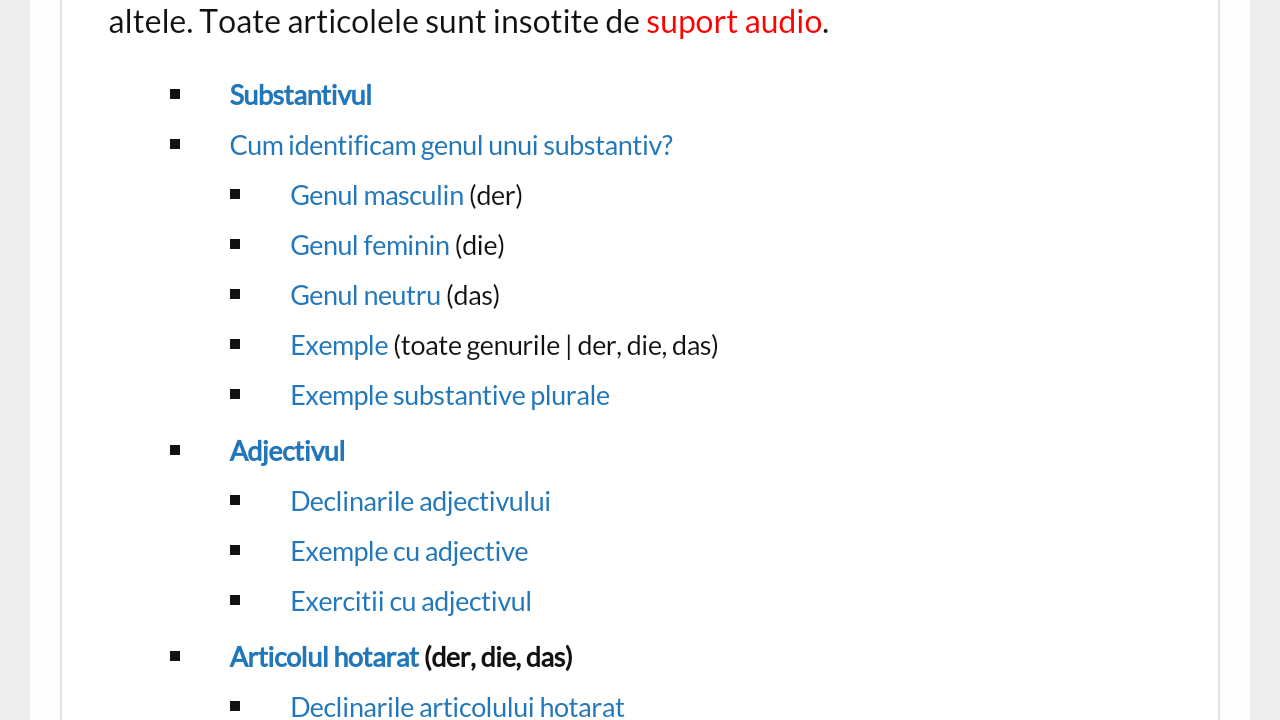Visit the Genul neutru page
The height and width of the screenshot is (720, 1280).
[x=365, y=295]
